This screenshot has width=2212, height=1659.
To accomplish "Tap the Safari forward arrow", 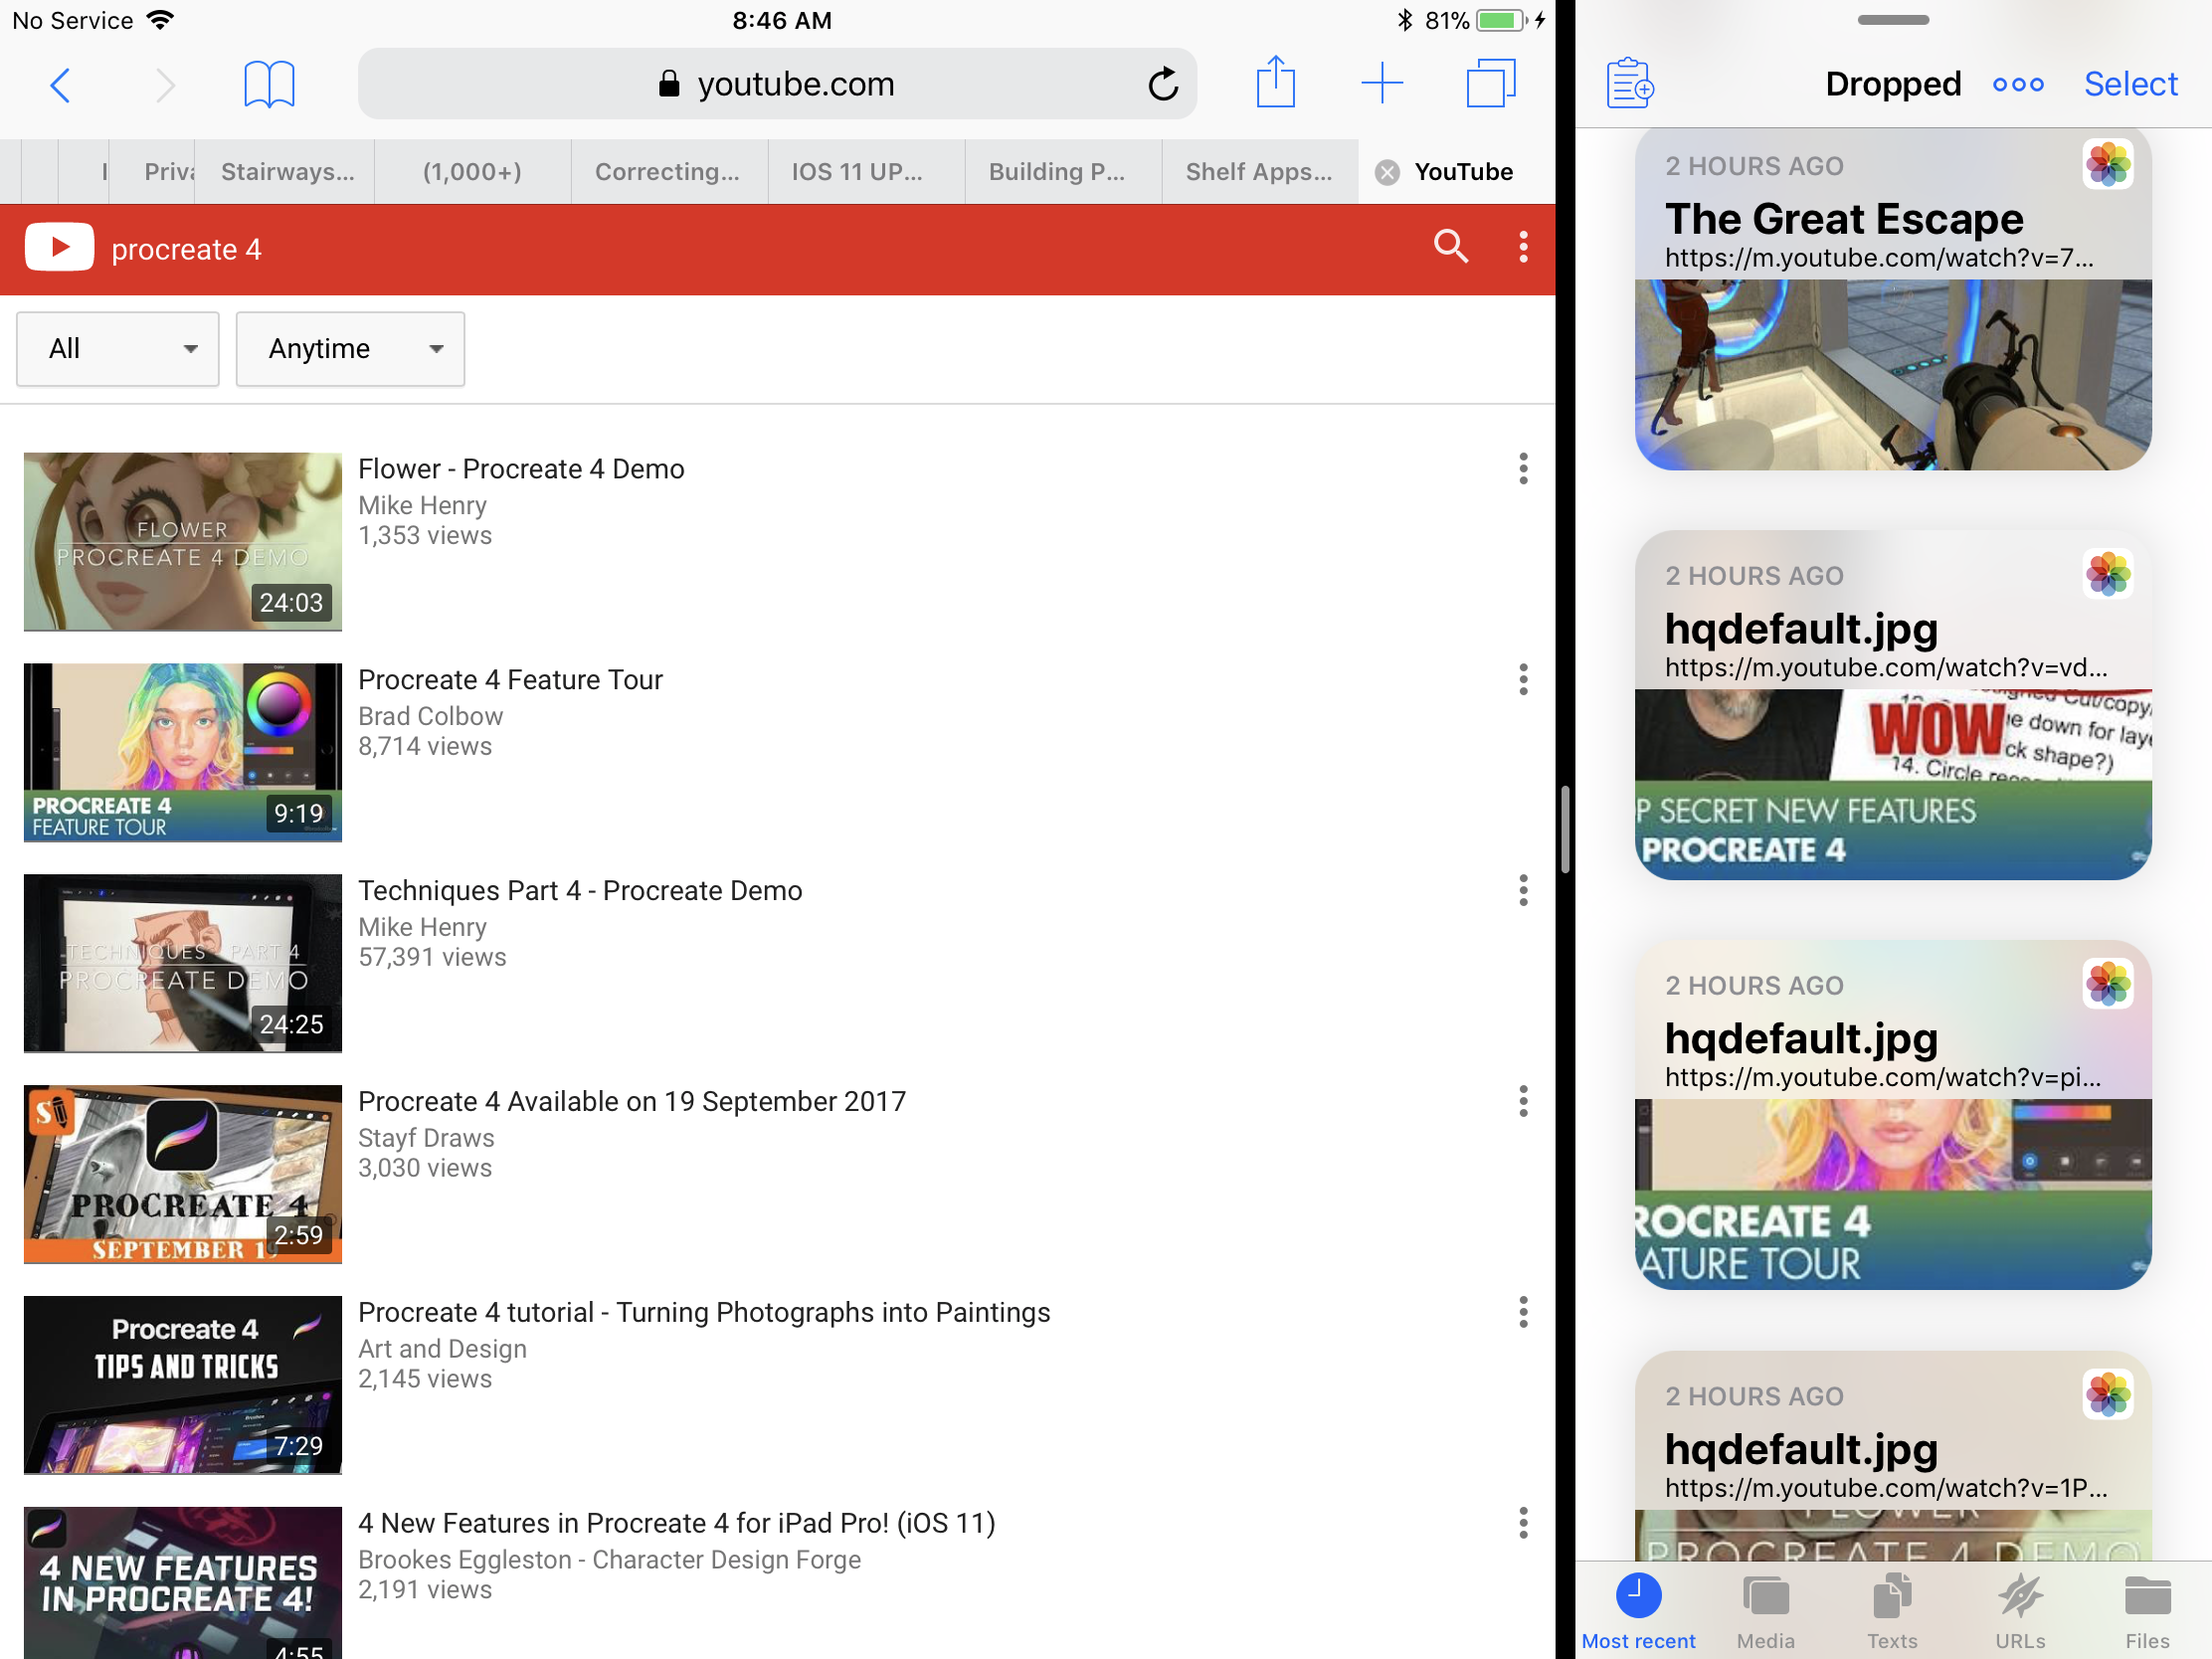I will coord(165,85).
